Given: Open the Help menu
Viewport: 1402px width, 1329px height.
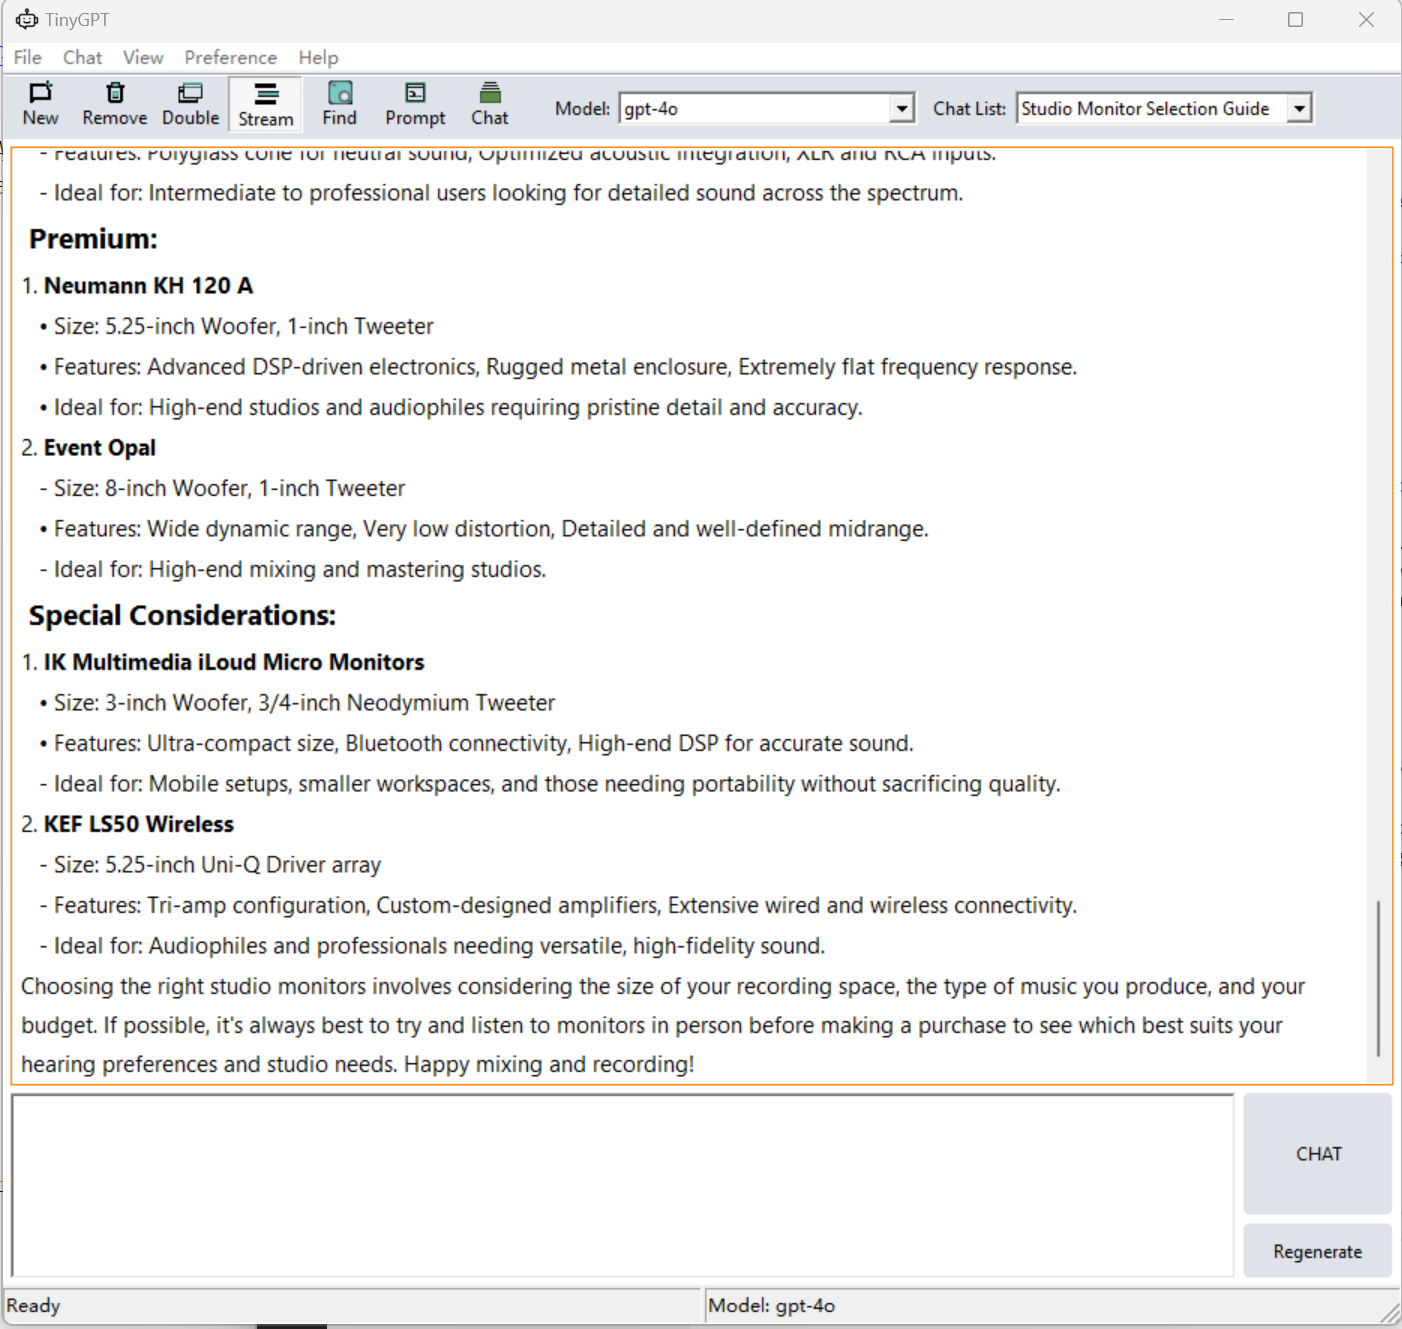Looking at the screenshot, I should [318, 57].
